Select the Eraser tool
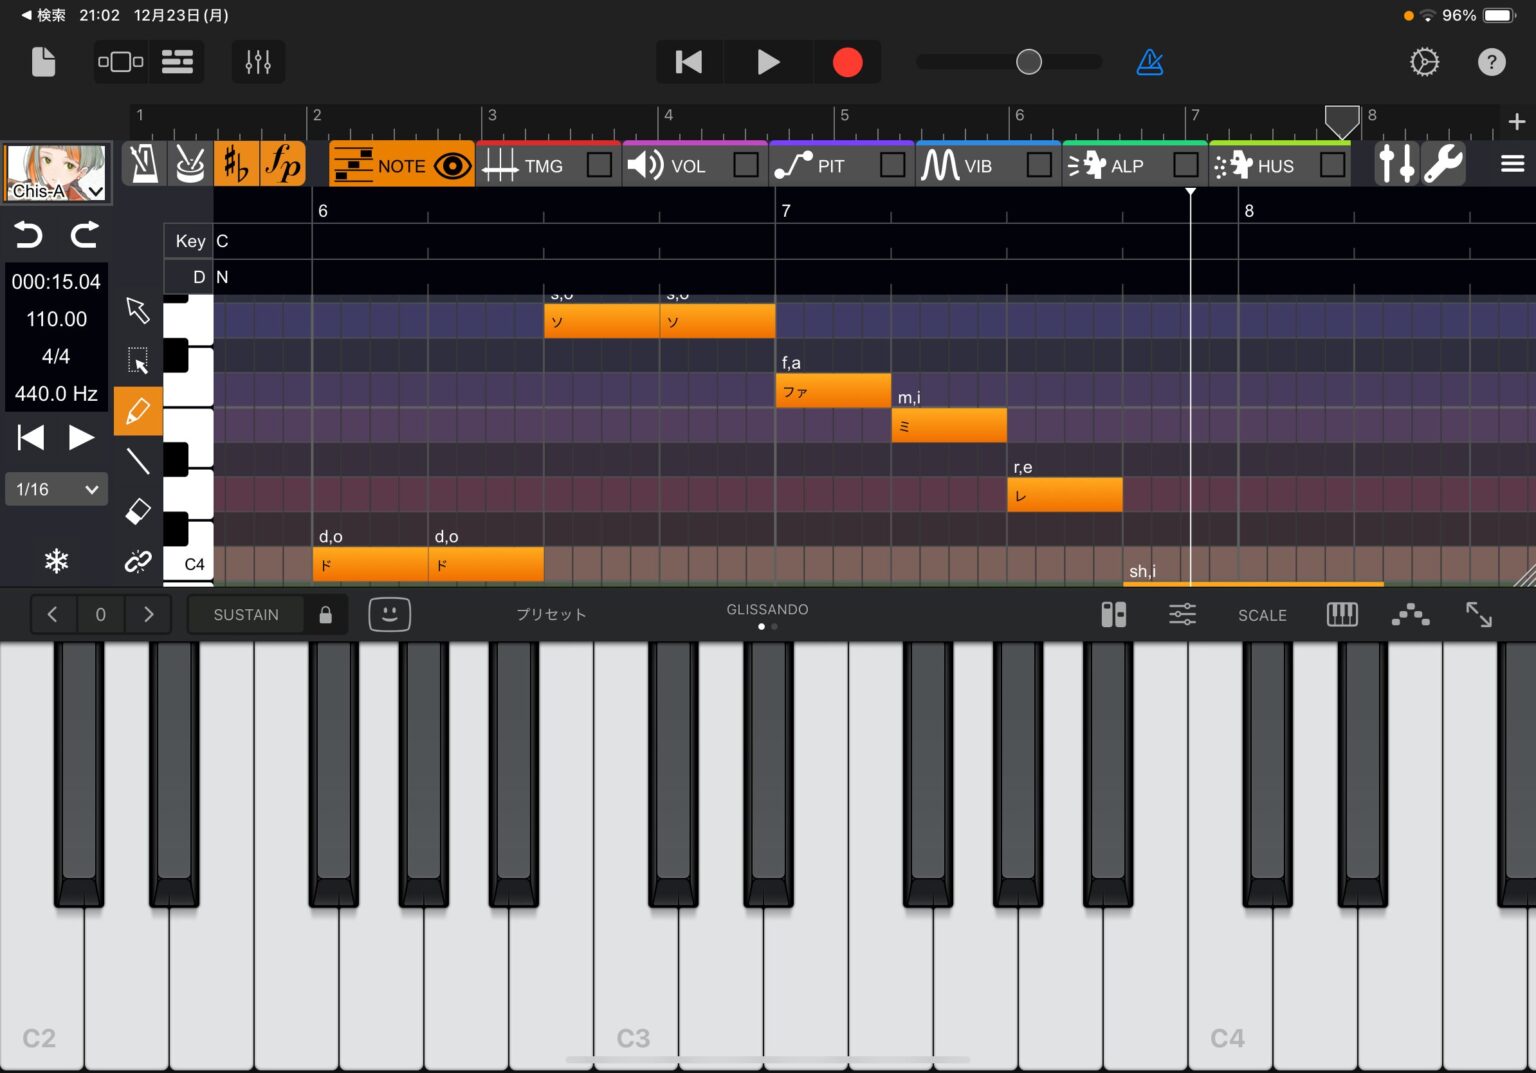Viewport: 1536px width, 1073px height. tap(138, 510)
